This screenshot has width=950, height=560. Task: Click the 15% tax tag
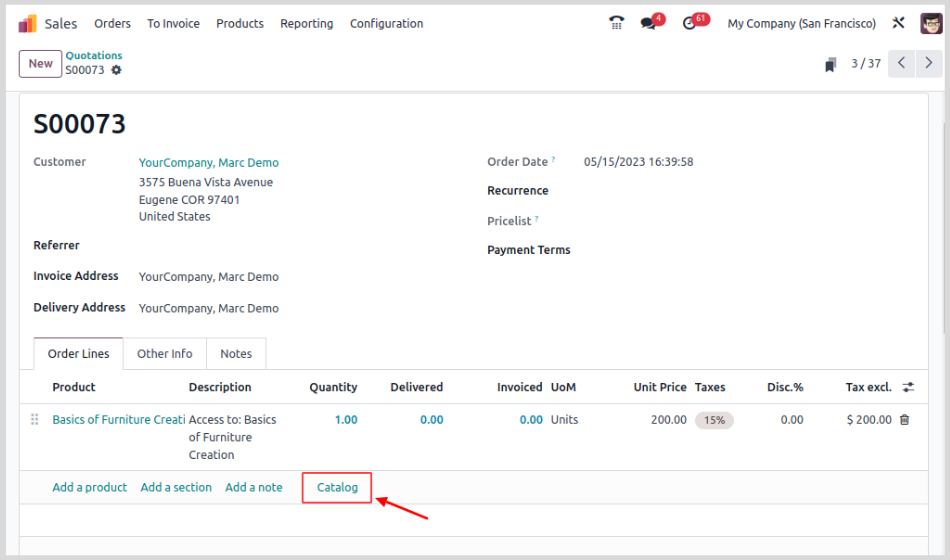click(714, 420)
